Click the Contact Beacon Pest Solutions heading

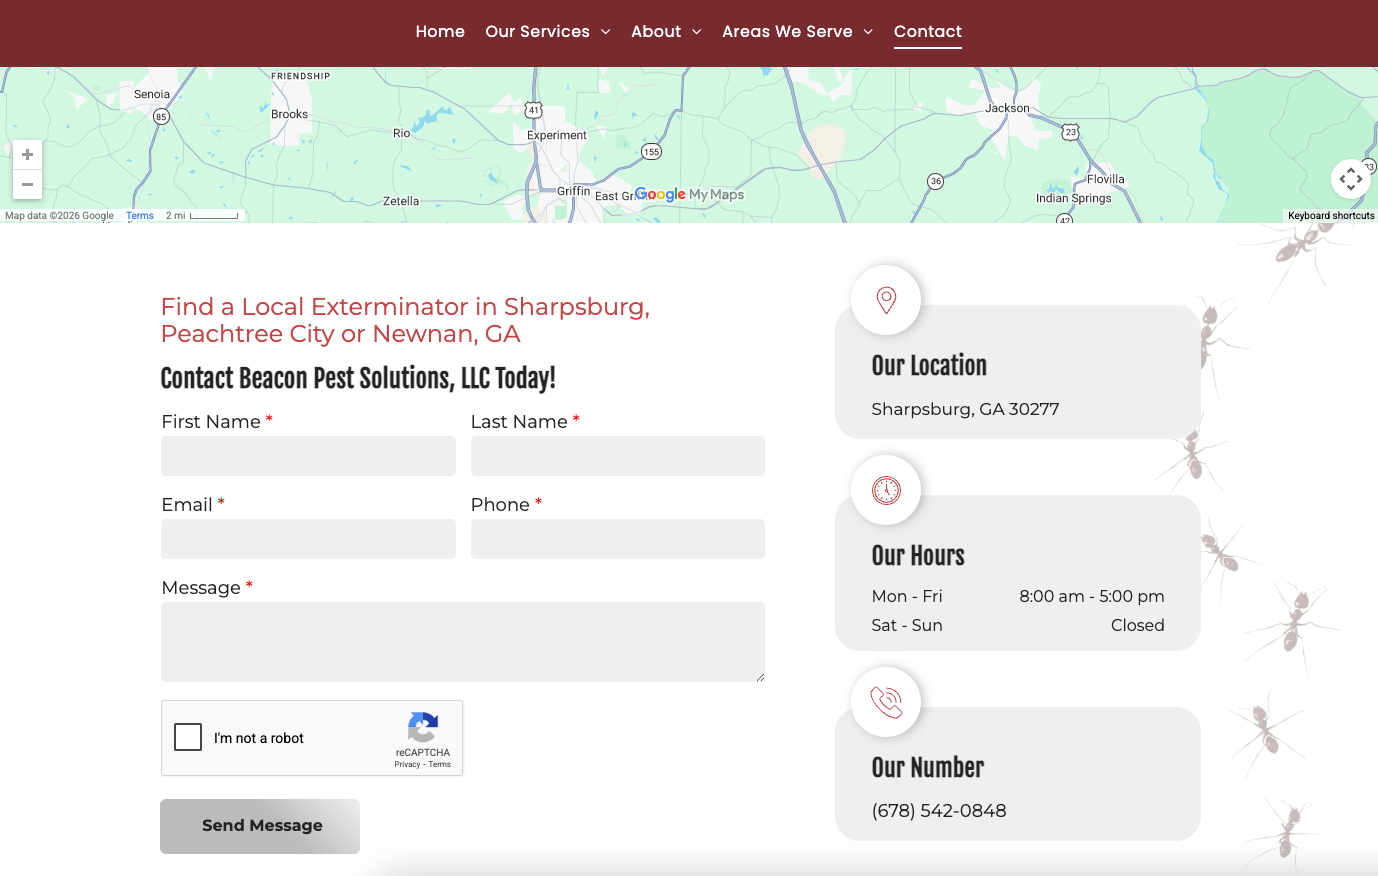point(358,378)
